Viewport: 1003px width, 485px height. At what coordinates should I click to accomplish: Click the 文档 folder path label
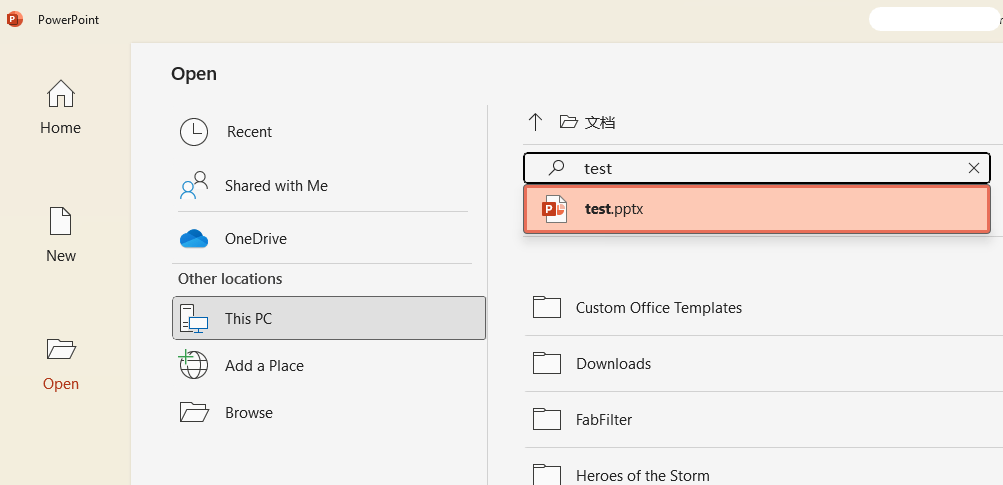600,122
